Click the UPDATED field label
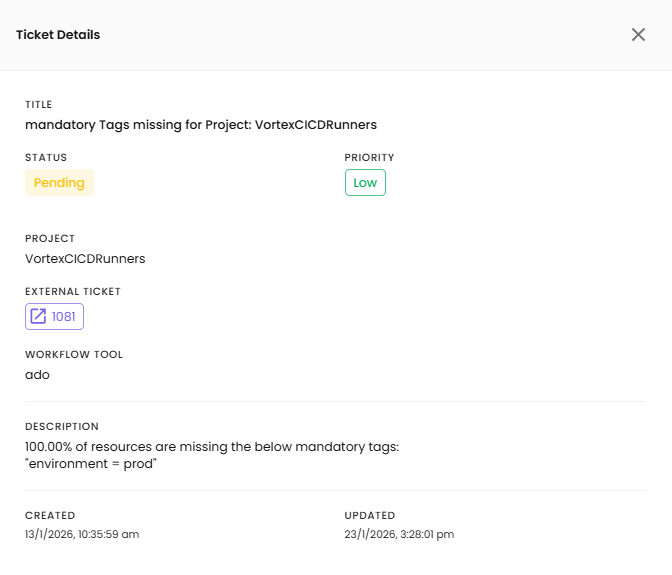672x575 pixels. [370, 516]
